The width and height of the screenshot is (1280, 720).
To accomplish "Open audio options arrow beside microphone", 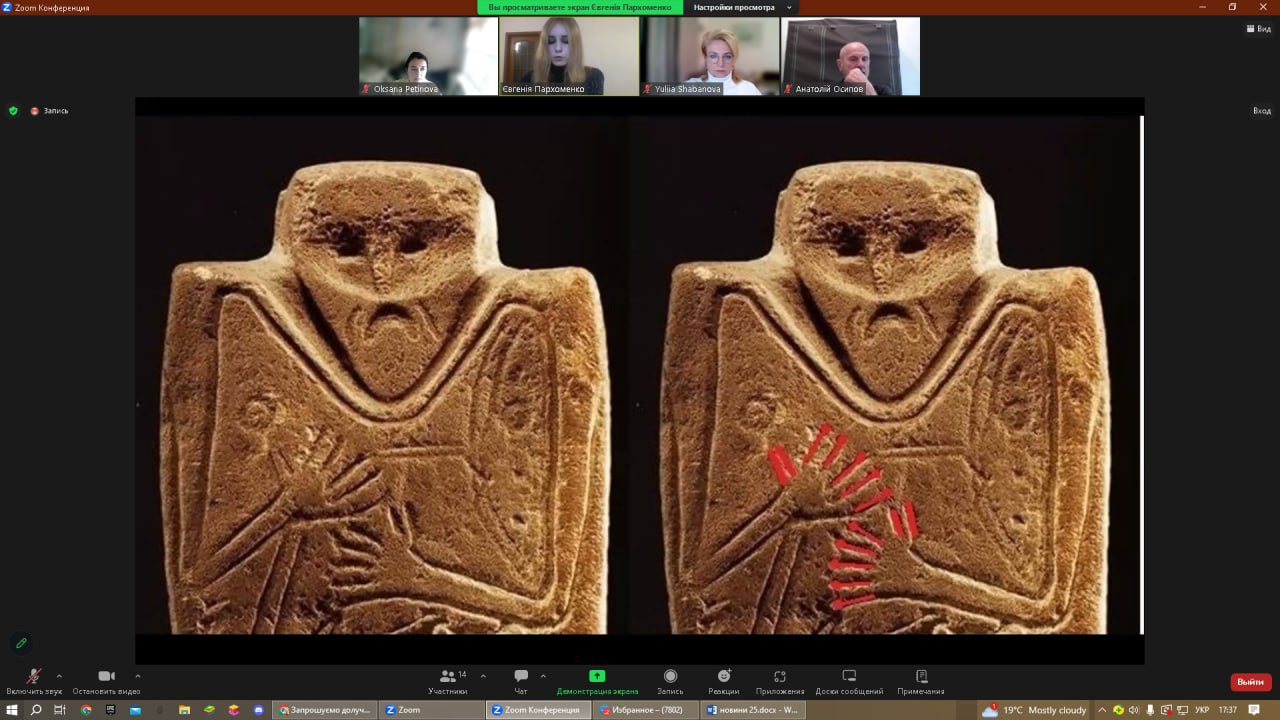I will pos(59,676).
